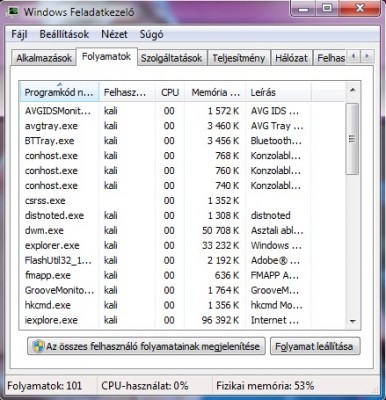This screenshot has width=386, height=400.
Task: Click the Fizikai memória: 53% status entry
Action: 265,386
